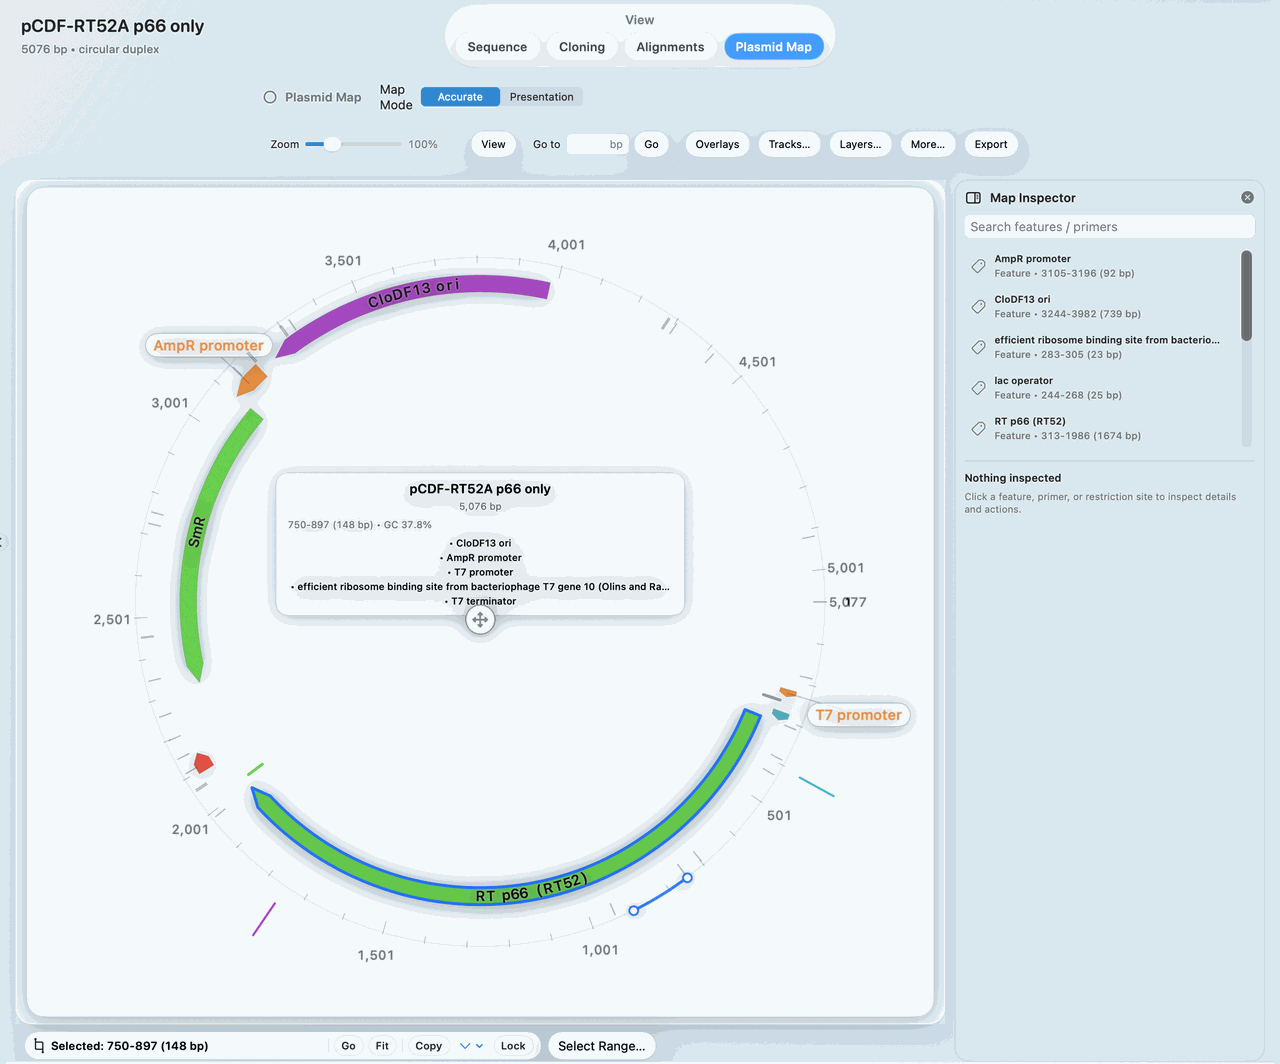This screenshot has width=1280, height=1064.
Task: Click Go next to bp field
Action: (x=651, y=144)
